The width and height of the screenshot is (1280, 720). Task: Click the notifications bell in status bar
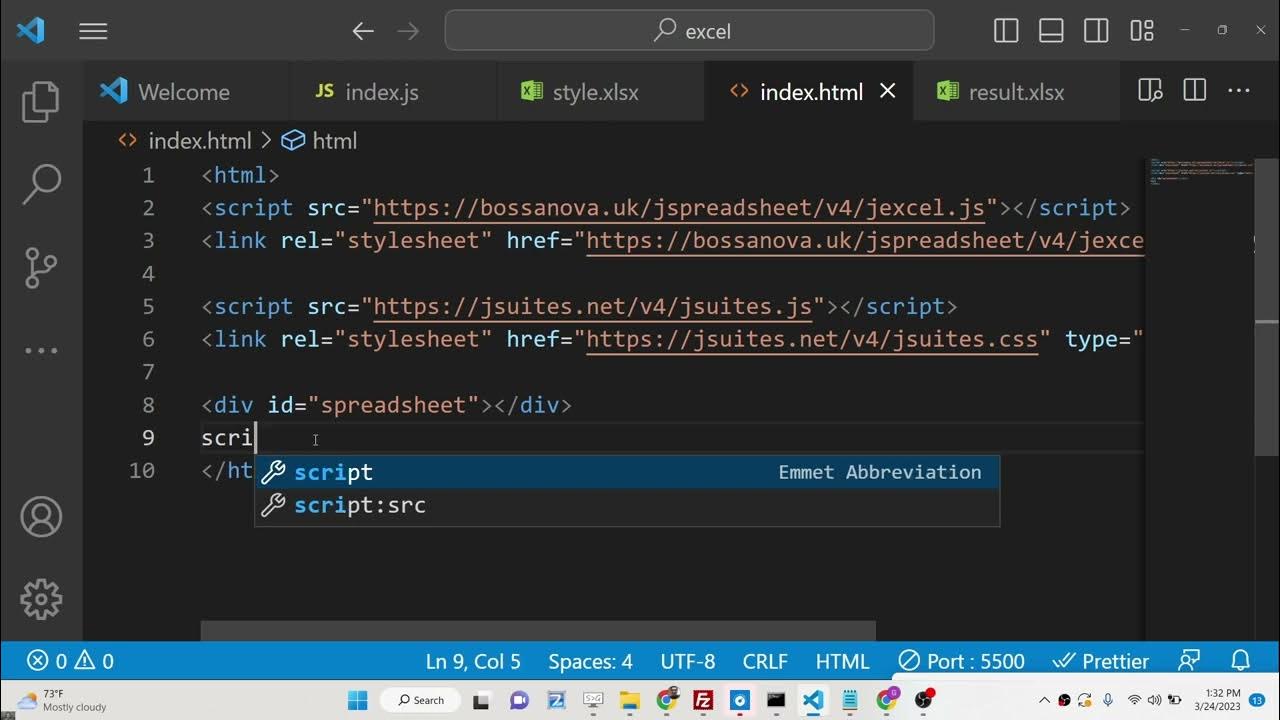[1240, 661]
